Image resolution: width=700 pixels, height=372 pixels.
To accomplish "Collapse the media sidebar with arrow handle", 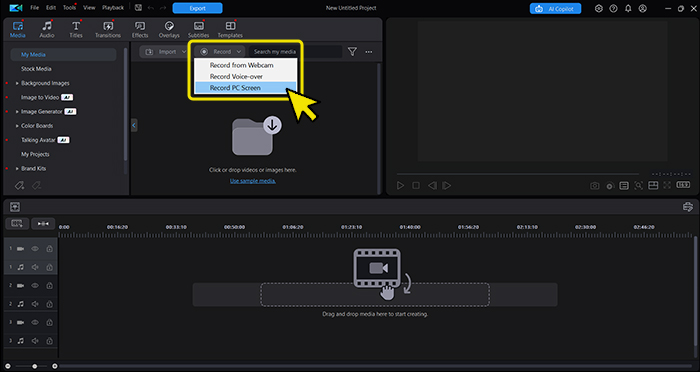I will coord(134,125).
